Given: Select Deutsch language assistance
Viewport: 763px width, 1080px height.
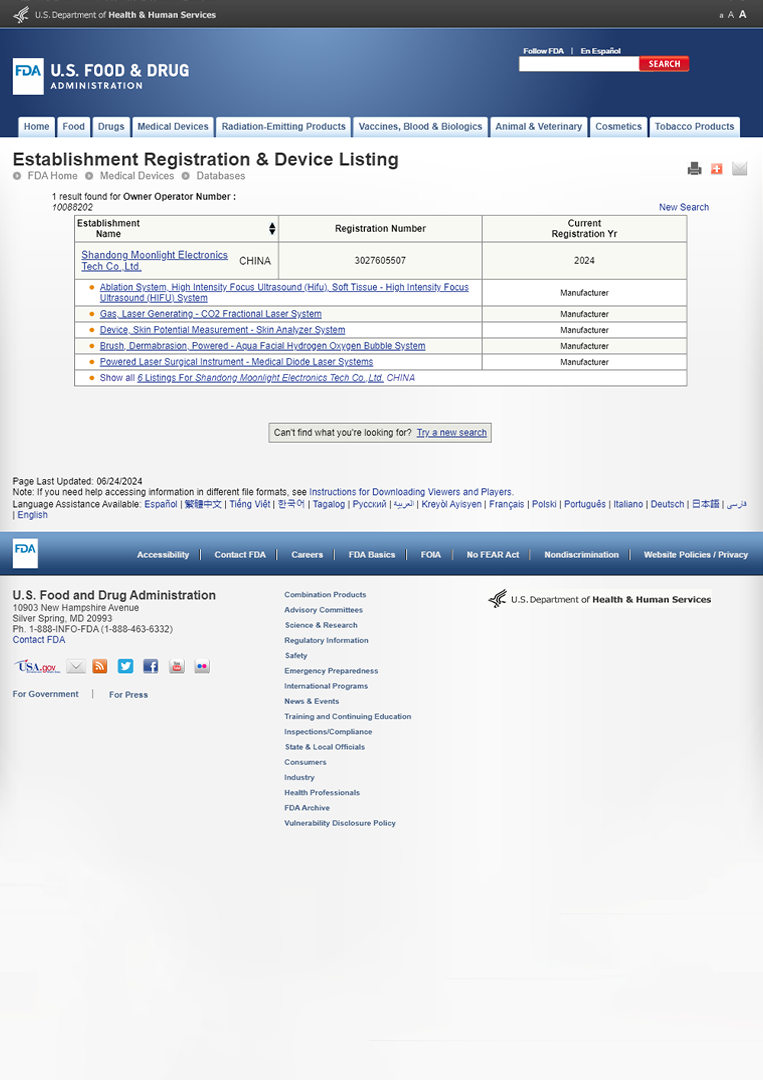Looking at the screenshot, I should coord(667,504).
